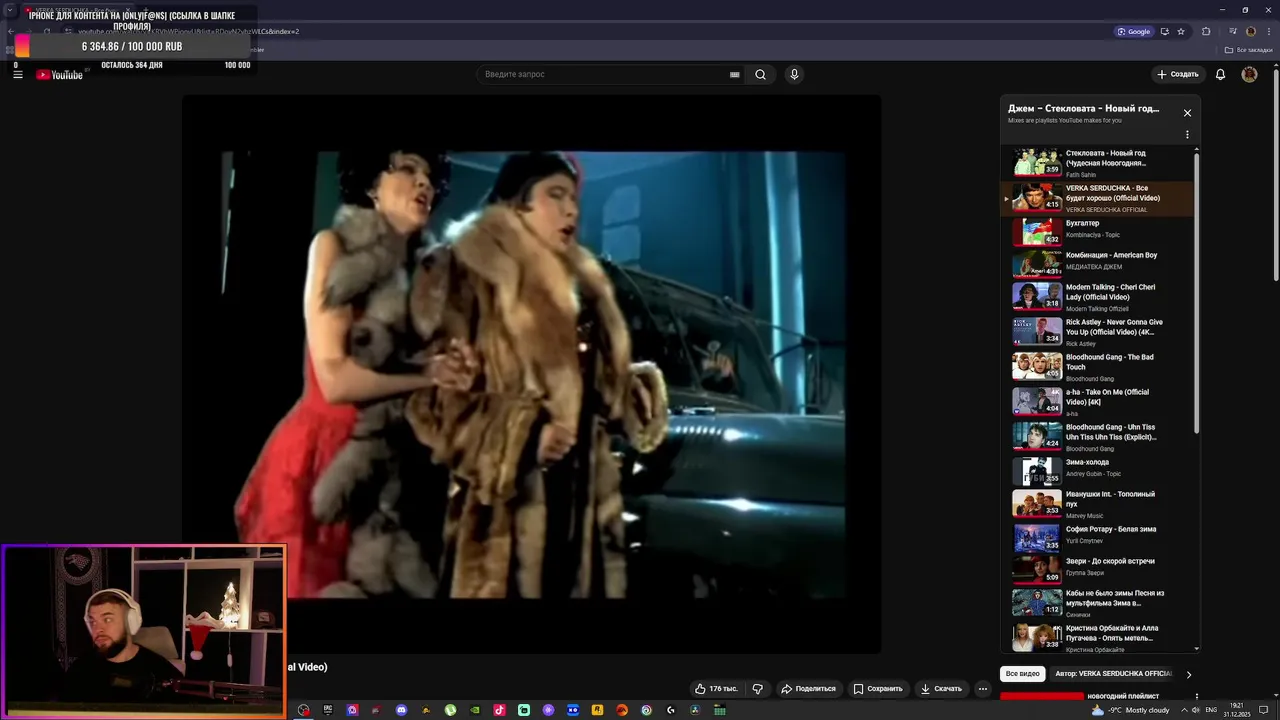Open София Ротару - Белая зима

coord(1097,538)
